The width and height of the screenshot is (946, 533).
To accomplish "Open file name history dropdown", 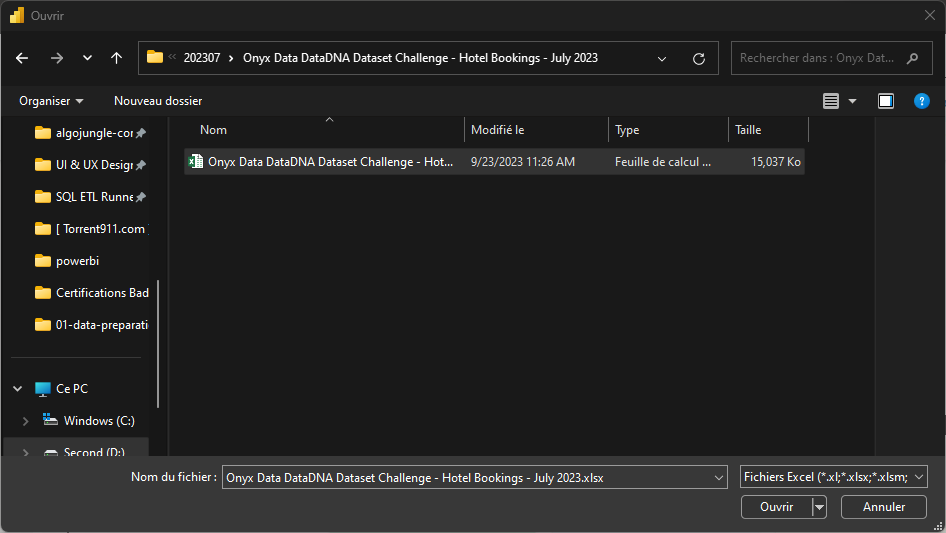I will tap(719, 477).
